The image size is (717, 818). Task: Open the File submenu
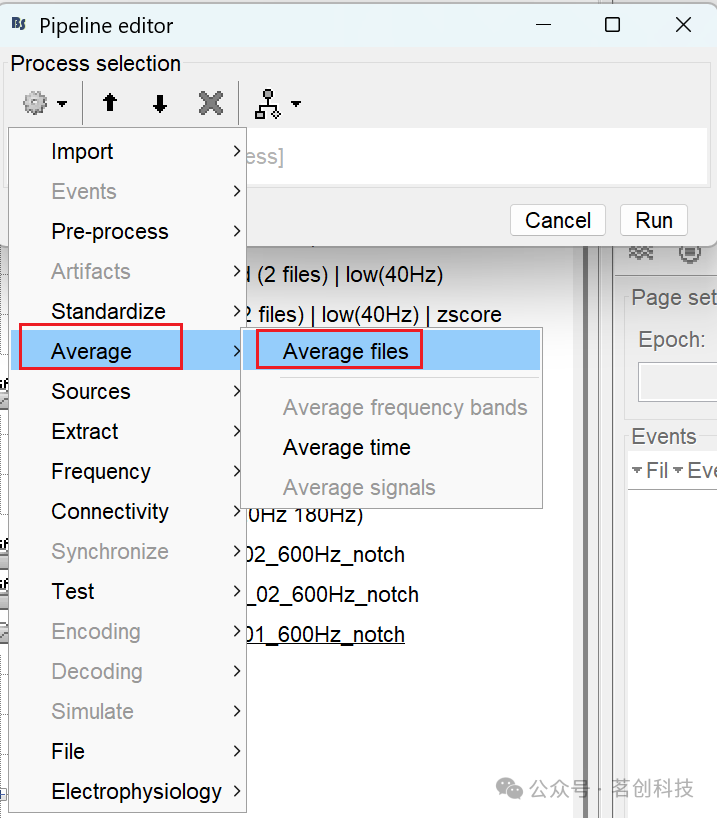[x=128, y=751]
